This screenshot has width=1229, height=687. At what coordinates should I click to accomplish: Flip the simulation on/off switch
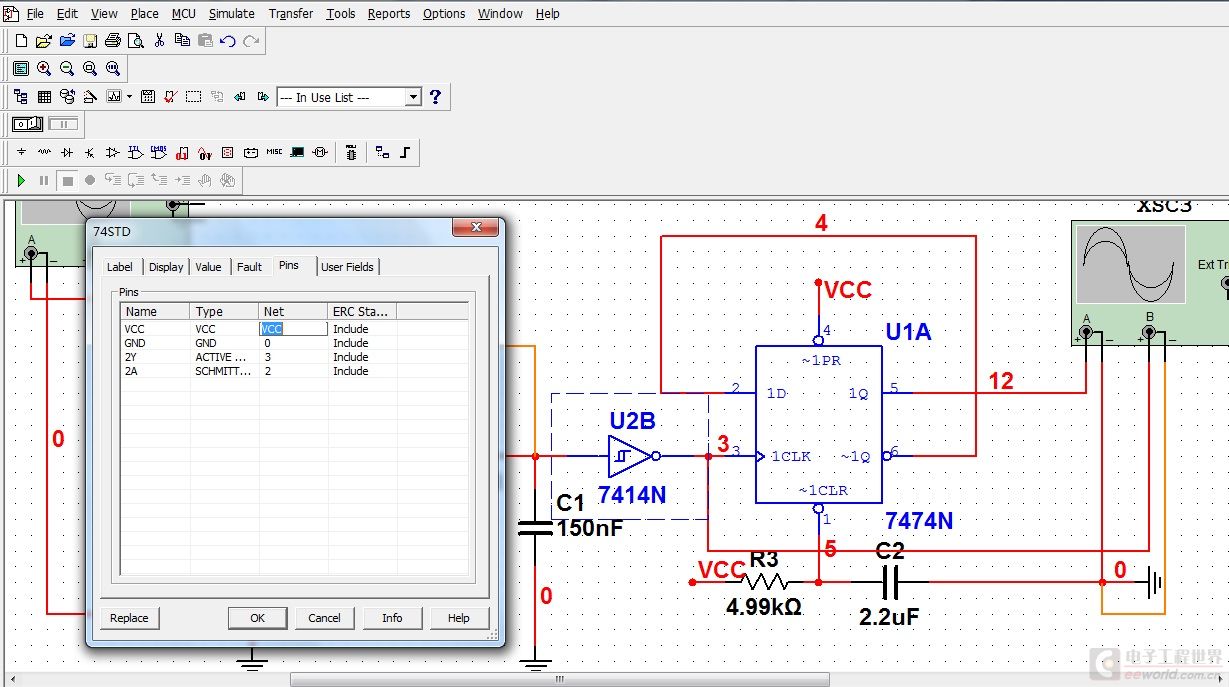pos(28,124)
